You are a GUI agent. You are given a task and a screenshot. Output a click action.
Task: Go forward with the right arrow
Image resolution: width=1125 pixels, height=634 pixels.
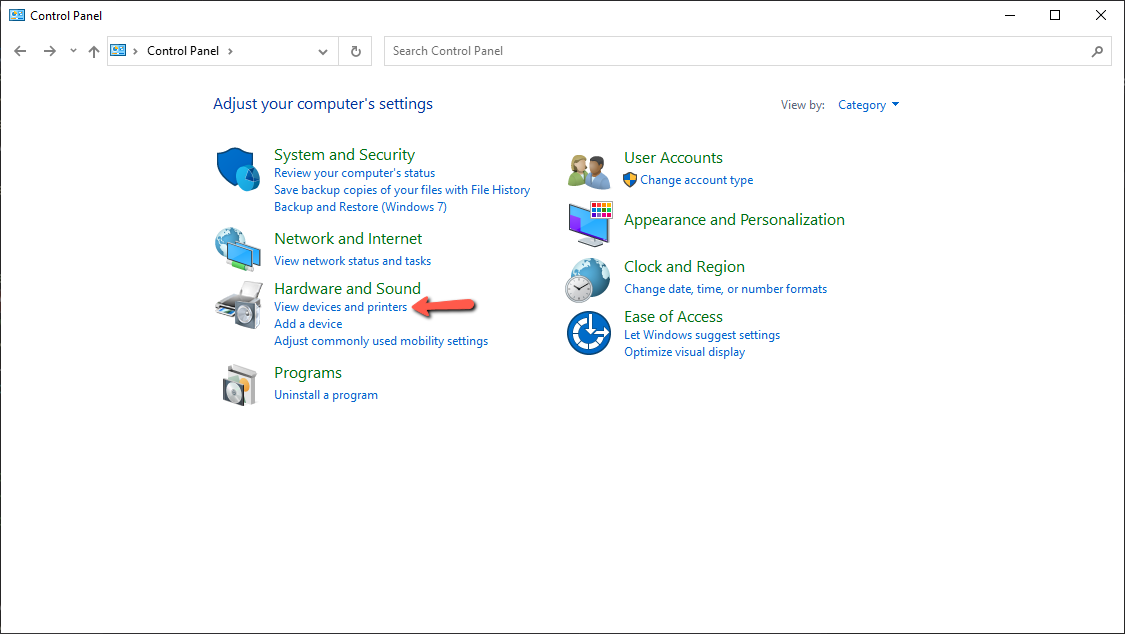coord(49,51)
